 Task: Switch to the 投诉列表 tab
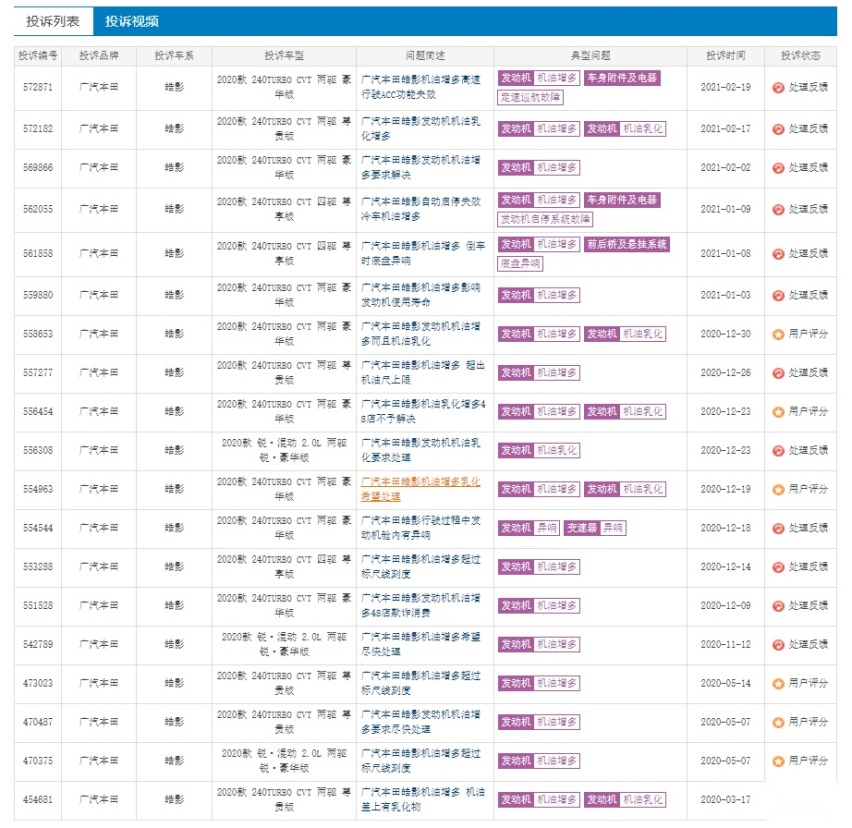point(53,21)
